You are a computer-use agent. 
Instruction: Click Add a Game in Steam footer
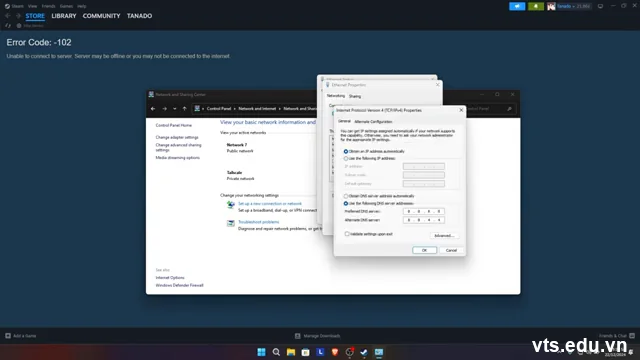[21, 336]
